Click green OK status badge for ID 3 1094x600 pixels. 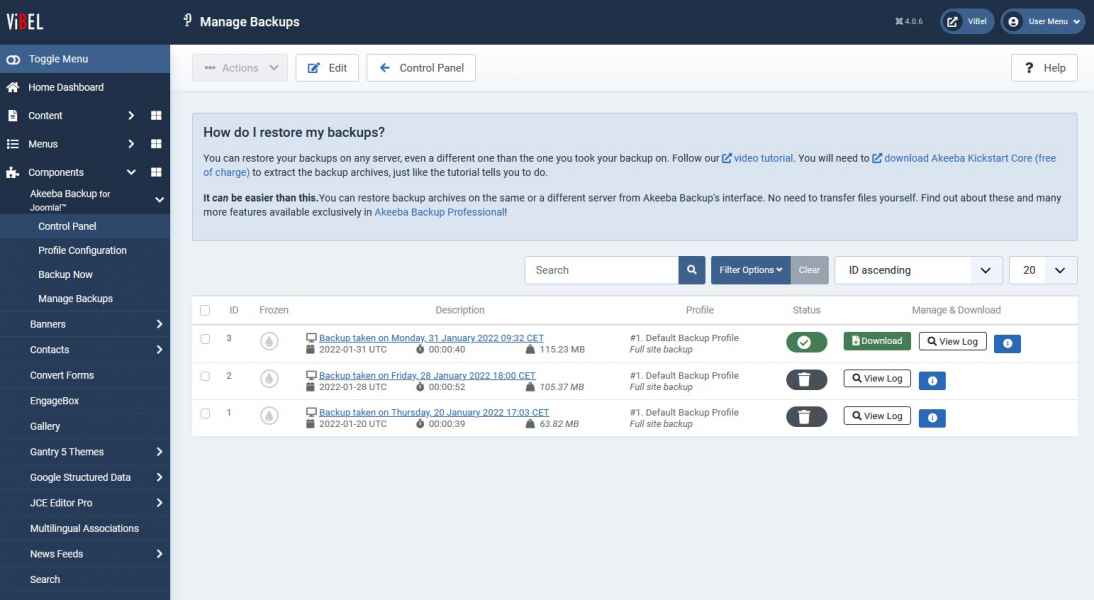tap(807, 342)
